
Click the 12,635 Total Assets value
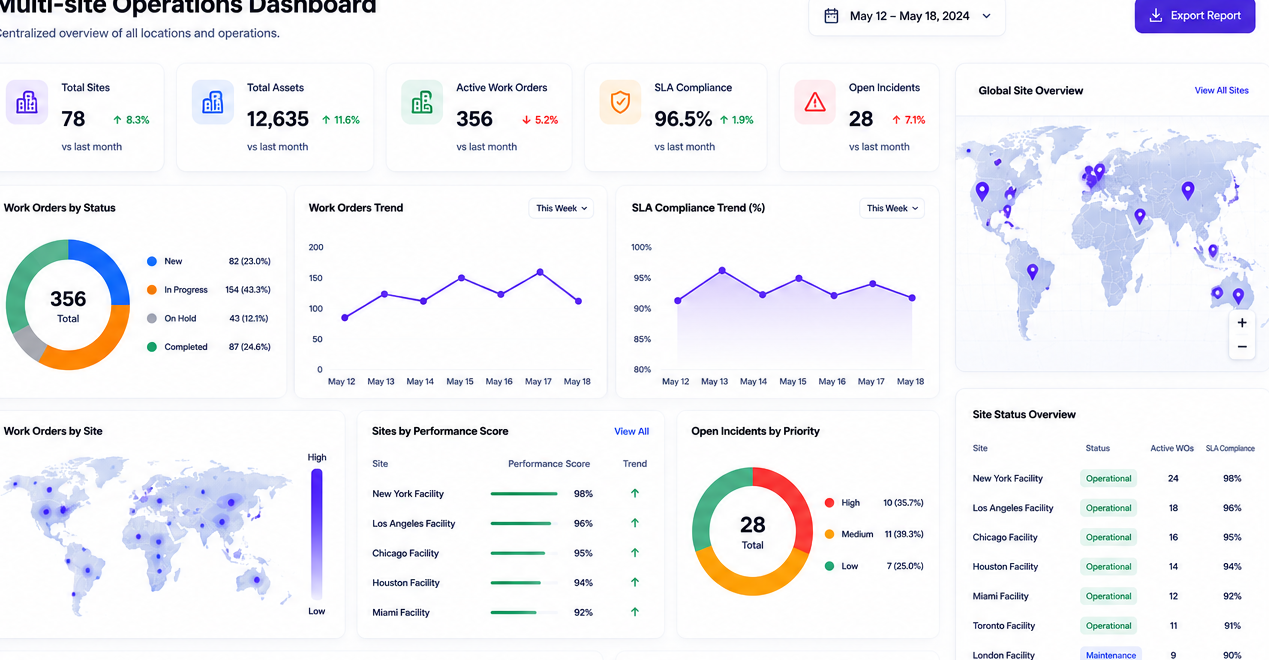pyautogui.click(x=278, y=119)
